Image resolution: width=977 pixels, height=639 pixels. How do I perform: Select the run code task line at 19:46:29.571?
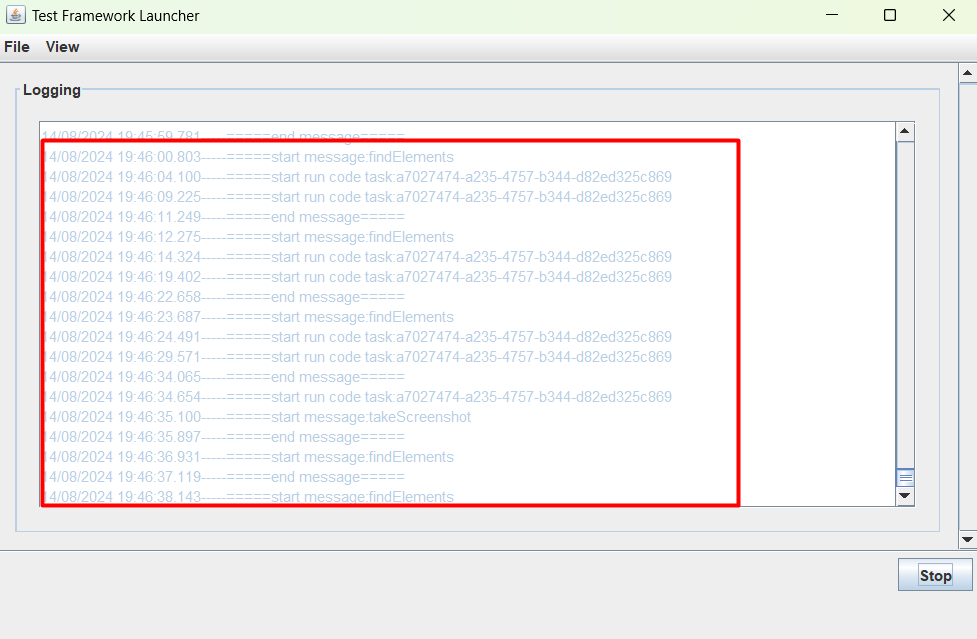[x=357, y=357]
